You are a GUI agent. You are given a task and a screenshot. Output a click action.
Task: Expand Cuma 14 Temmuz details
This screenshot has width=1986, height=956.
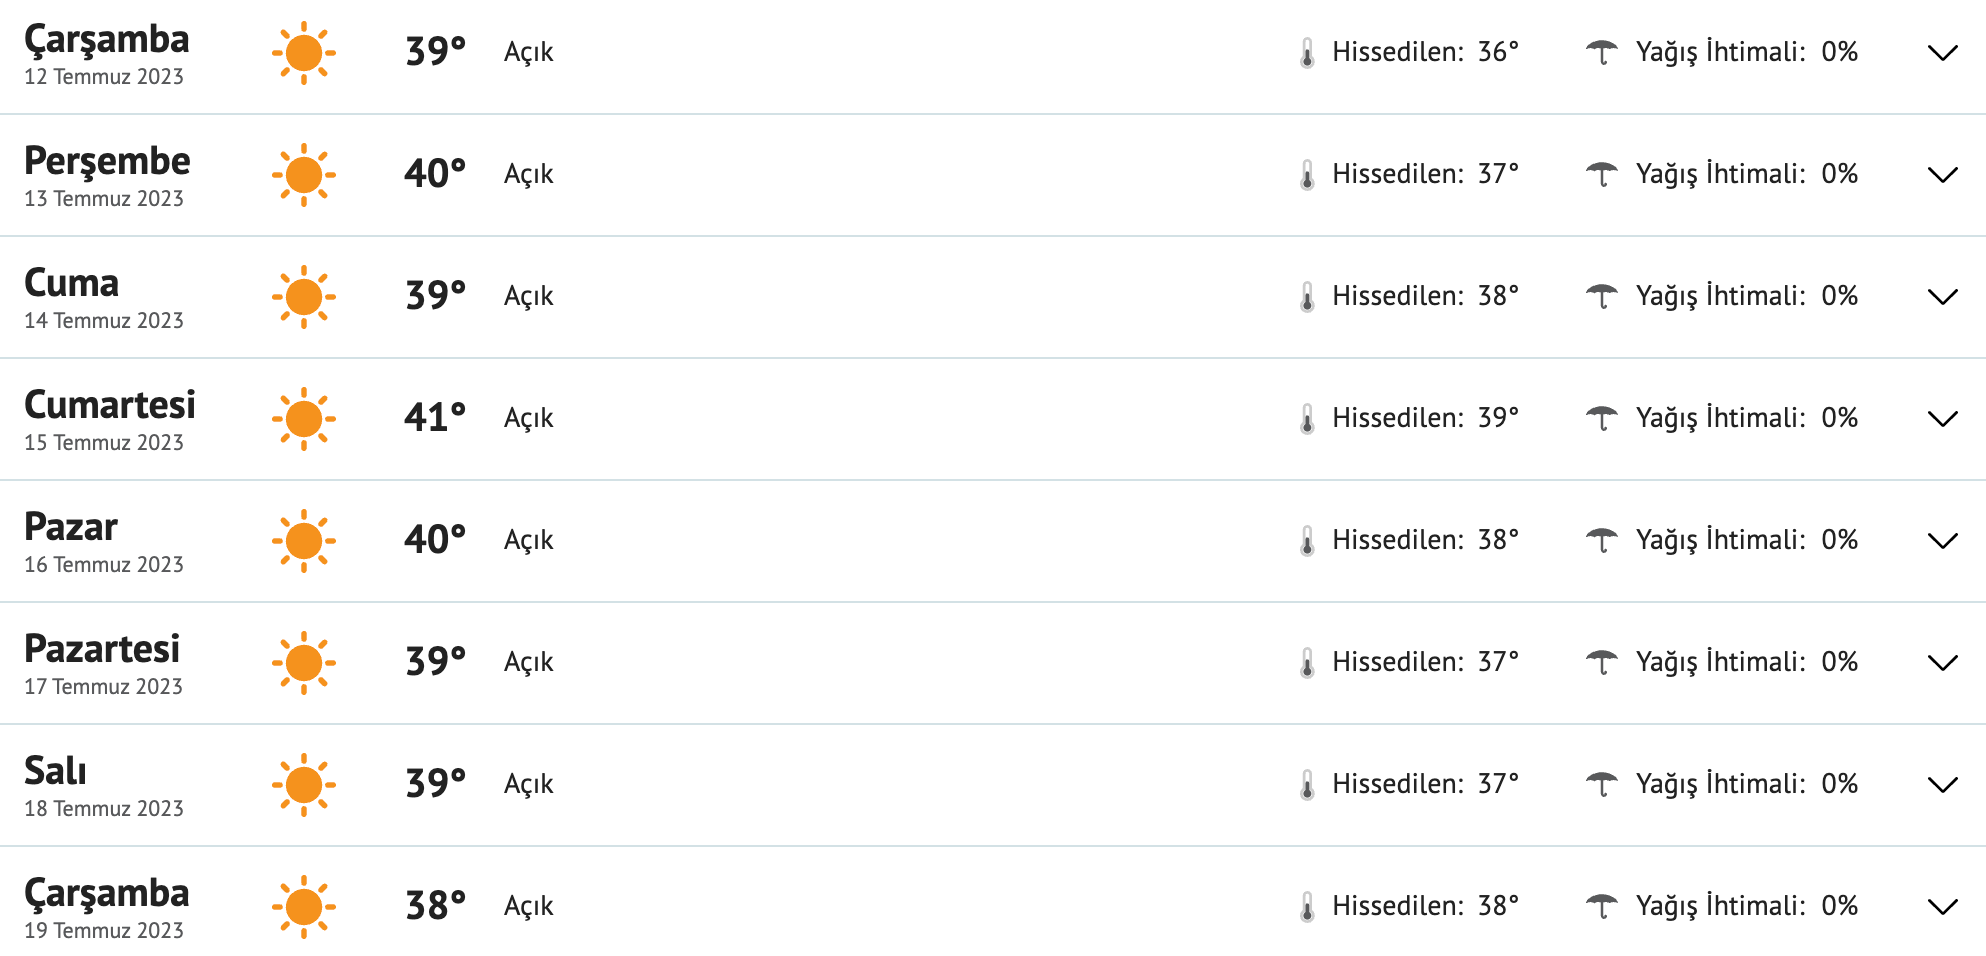coord(1942,297)
